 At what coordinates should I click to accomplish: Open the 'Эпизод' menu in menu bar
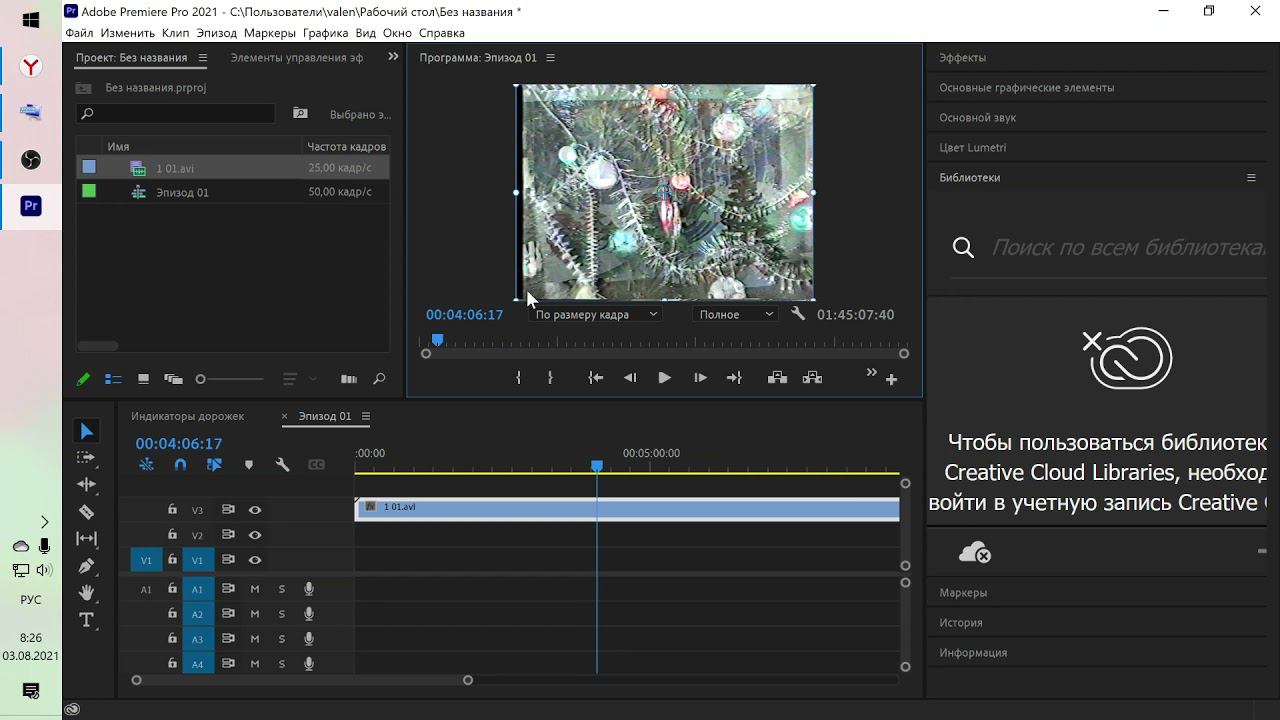217,33
